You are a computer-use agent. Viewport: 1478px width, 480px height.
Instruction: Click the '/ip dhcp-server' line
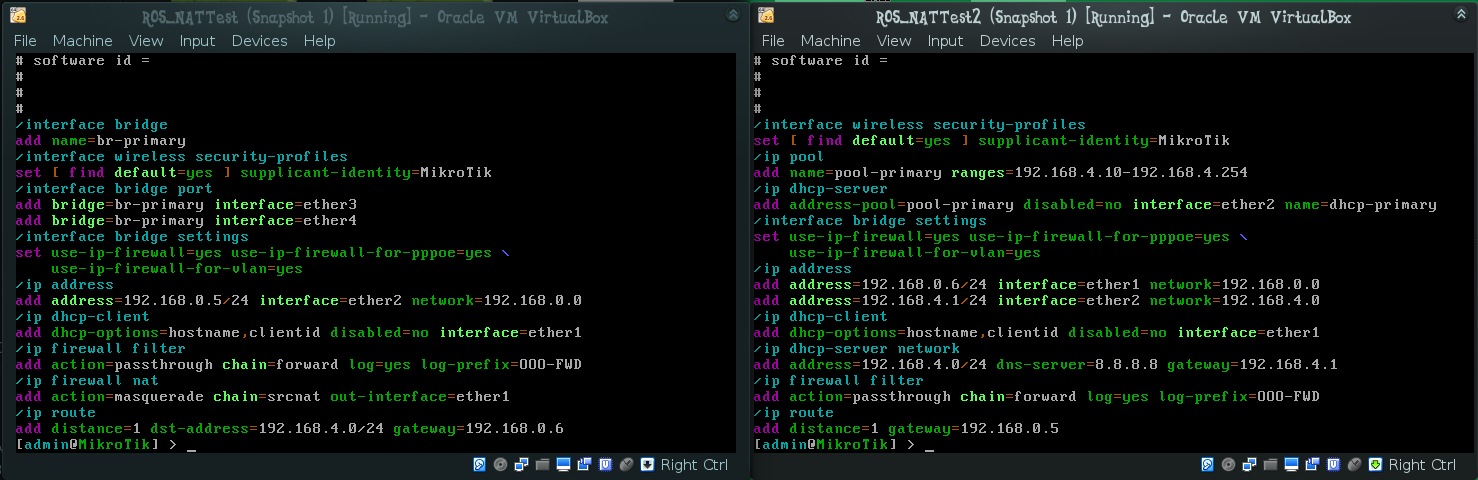[821, 189]
